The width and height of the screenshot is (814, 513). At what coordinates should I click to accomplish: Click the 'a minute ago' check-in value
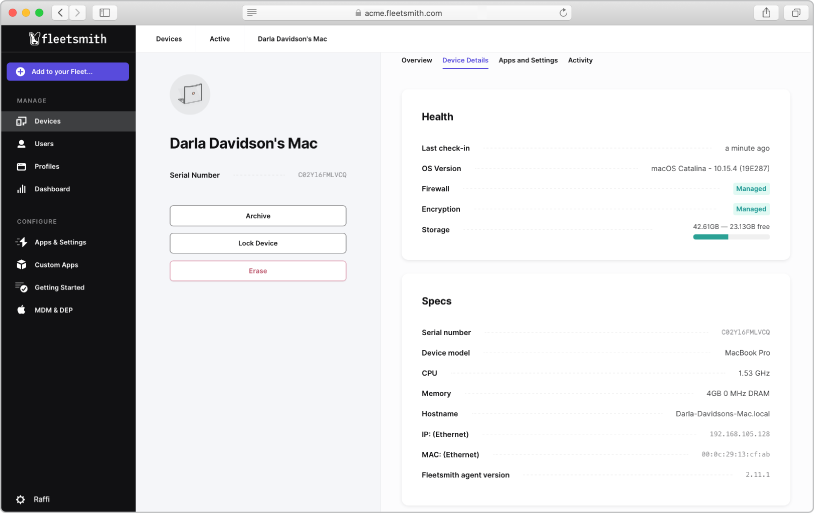pos(747,148)
